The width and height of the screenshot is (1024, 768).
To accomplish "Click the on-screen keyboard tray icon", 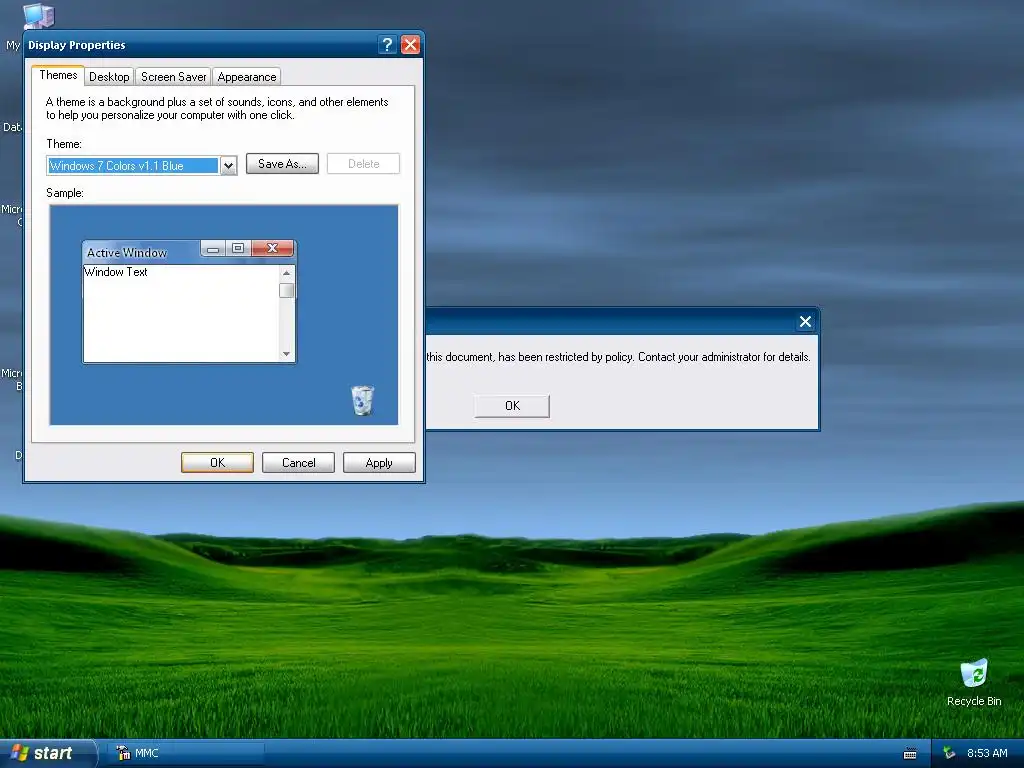I will tap(910, 754).
